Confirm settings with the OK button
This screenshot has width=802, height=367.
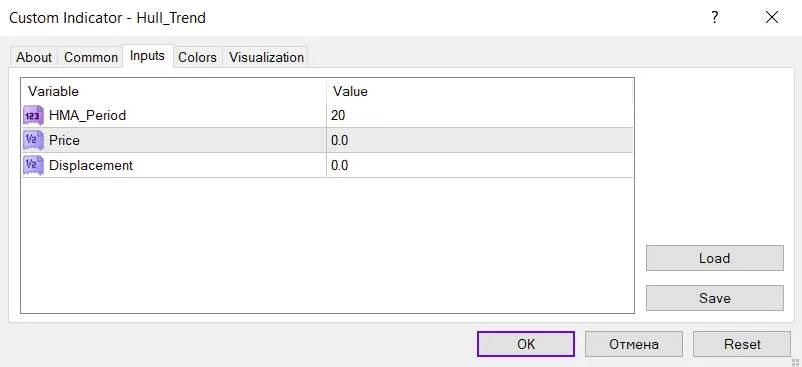[526, 344]
